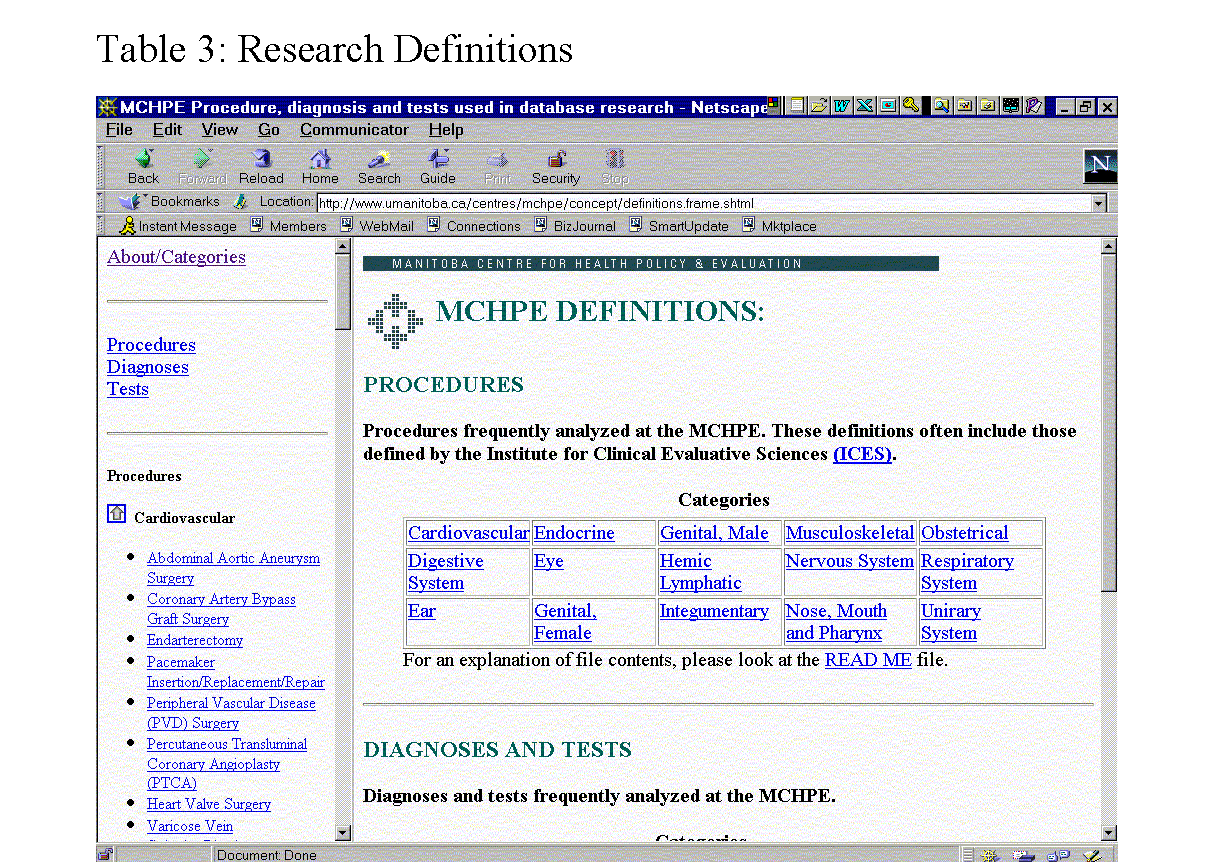Open the Communicator menu
Viewport: 1214px width, 862px height.
(354, 130)
